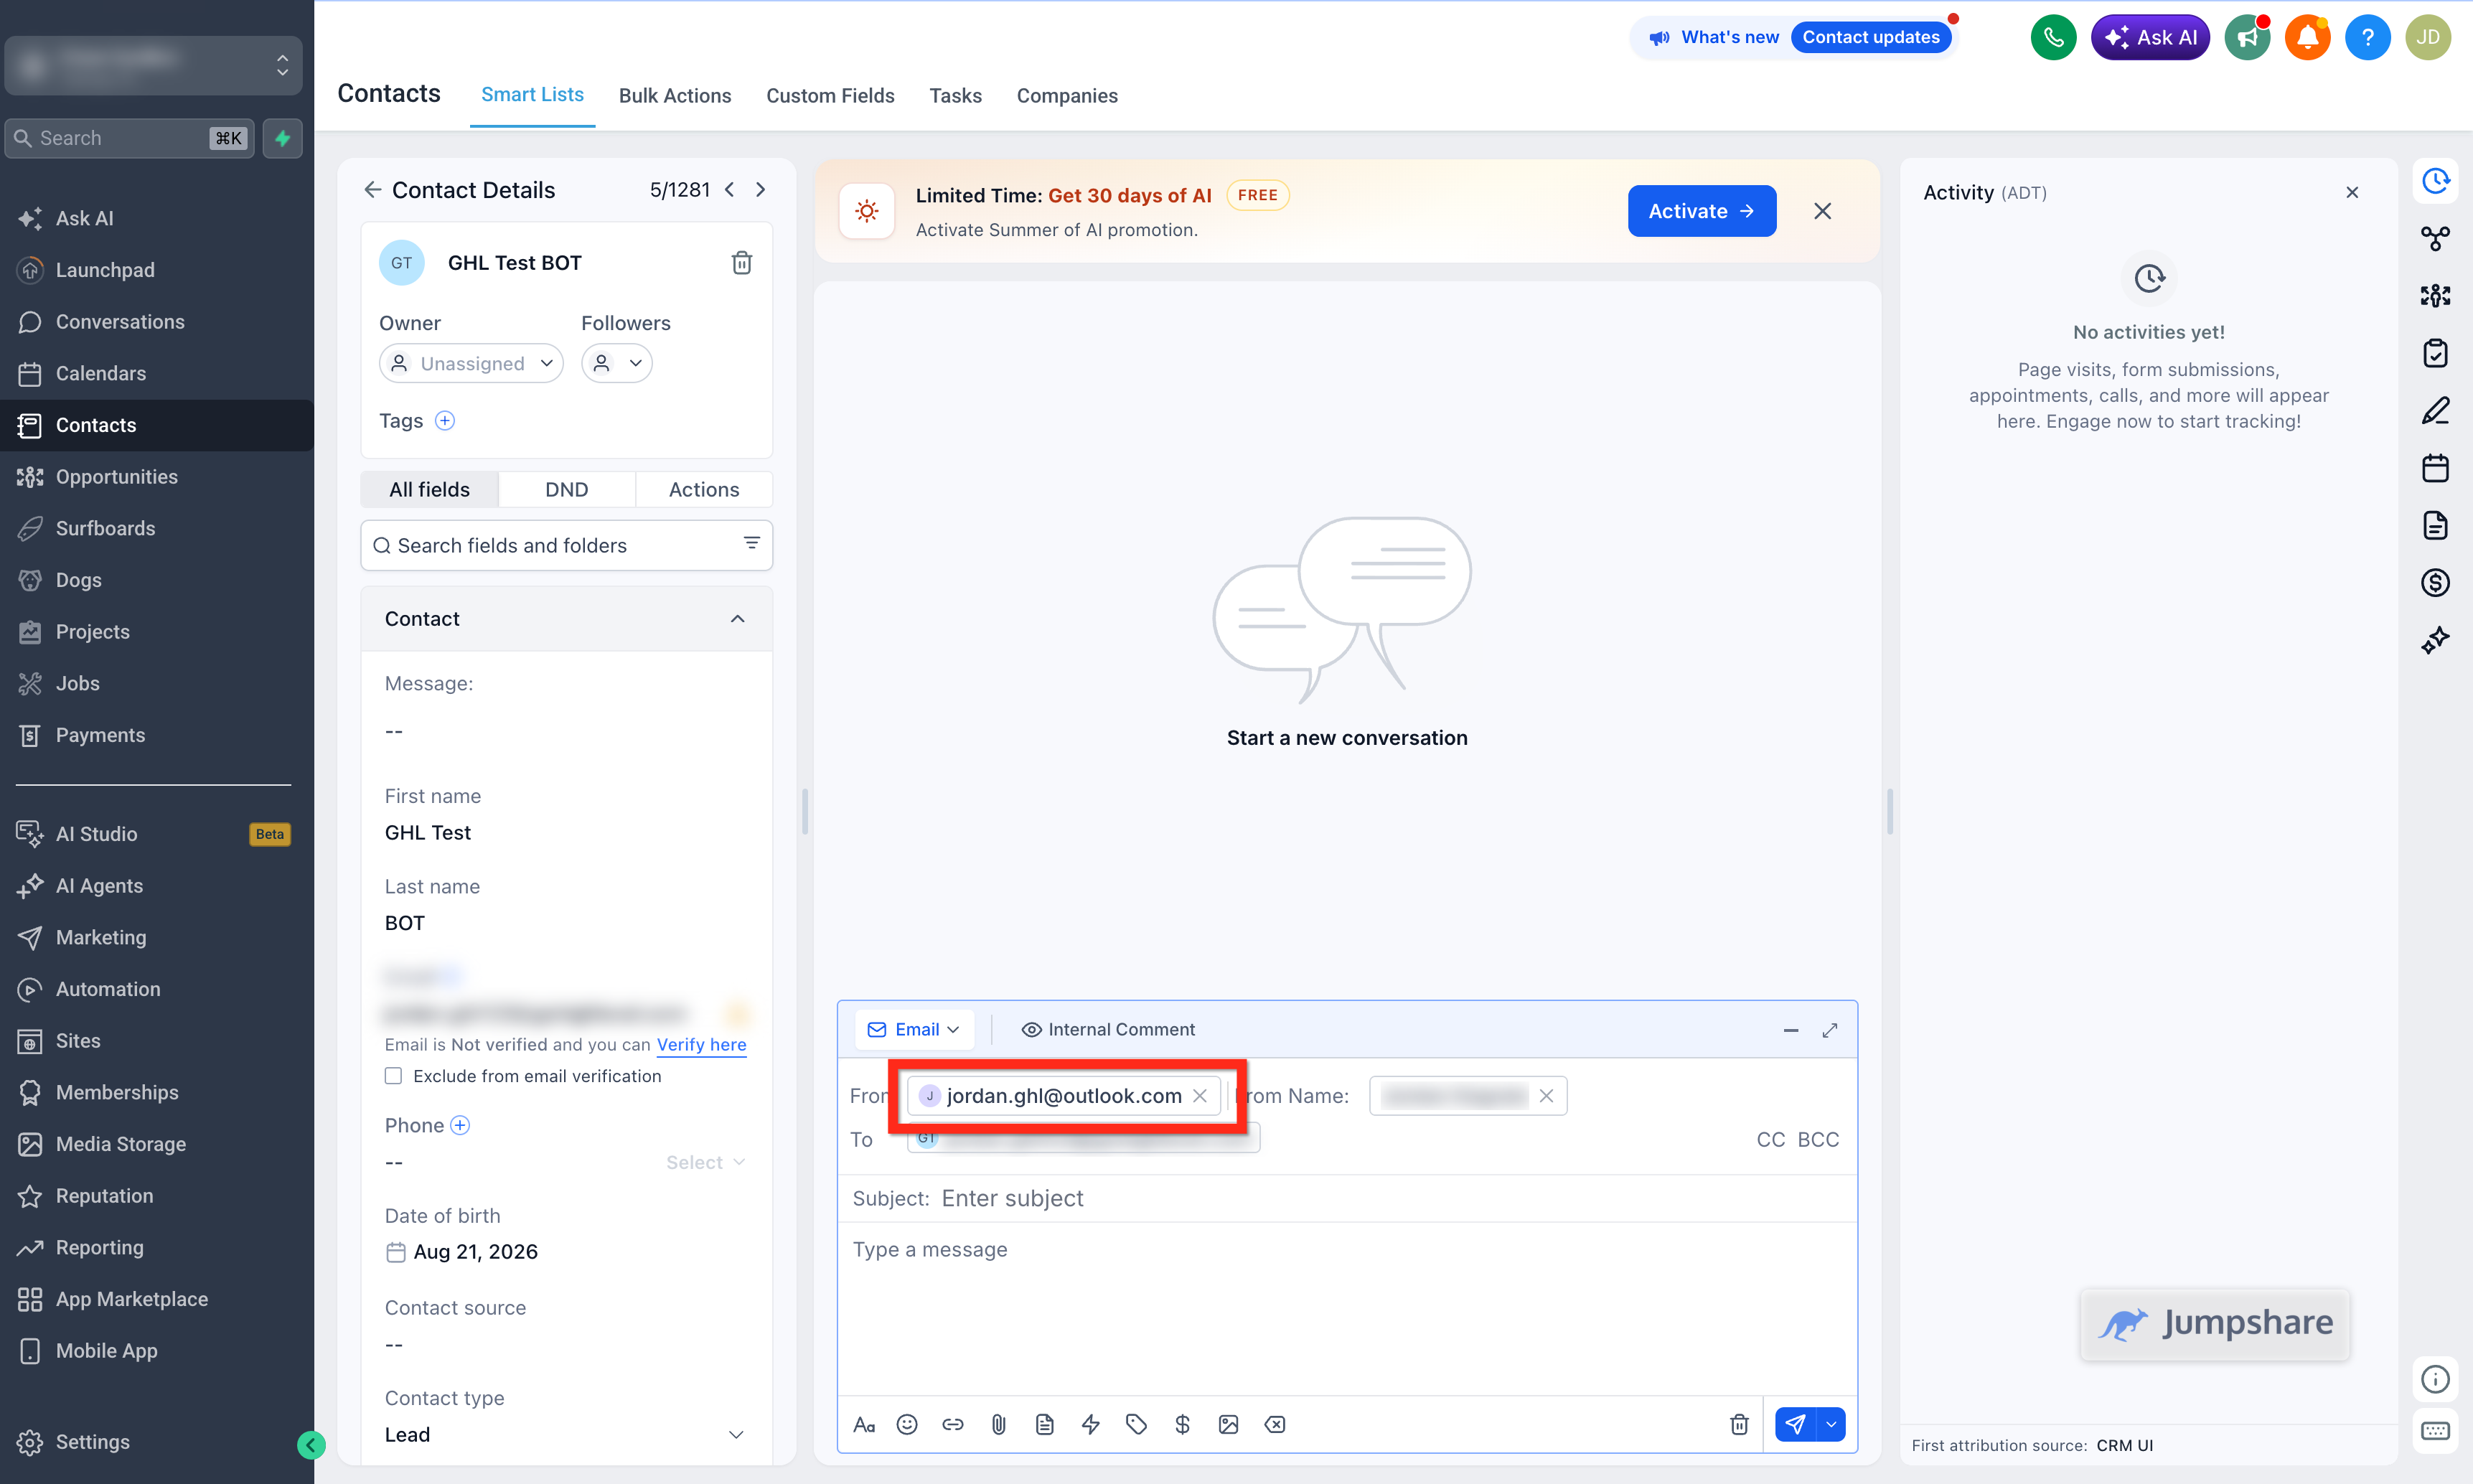This screenshot has height=1484, width=2473.
Task: Discard the email draft with trash icon
Action: tap(1739, 1424)
